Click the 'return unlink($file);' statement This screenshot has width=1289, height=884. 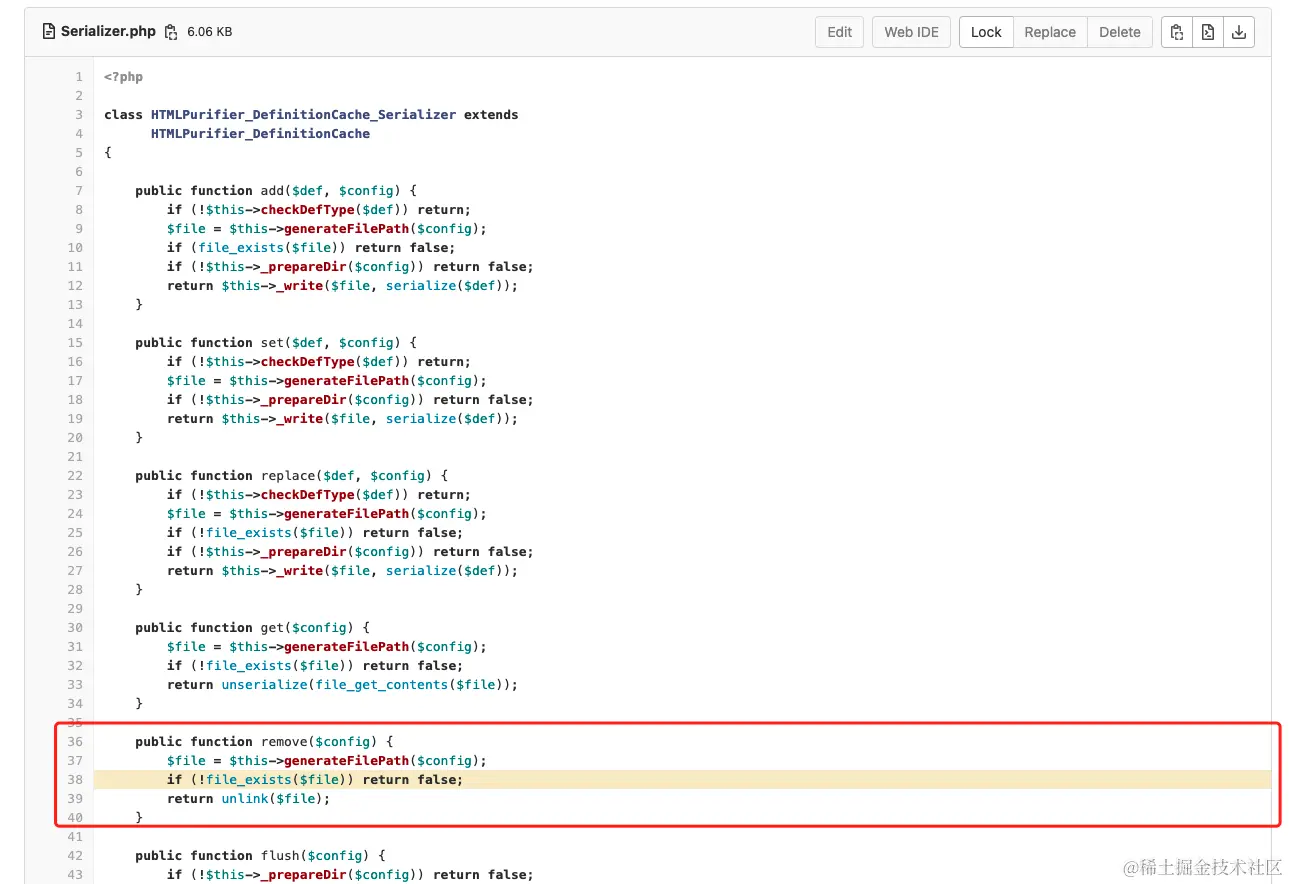tap(248, 799)
